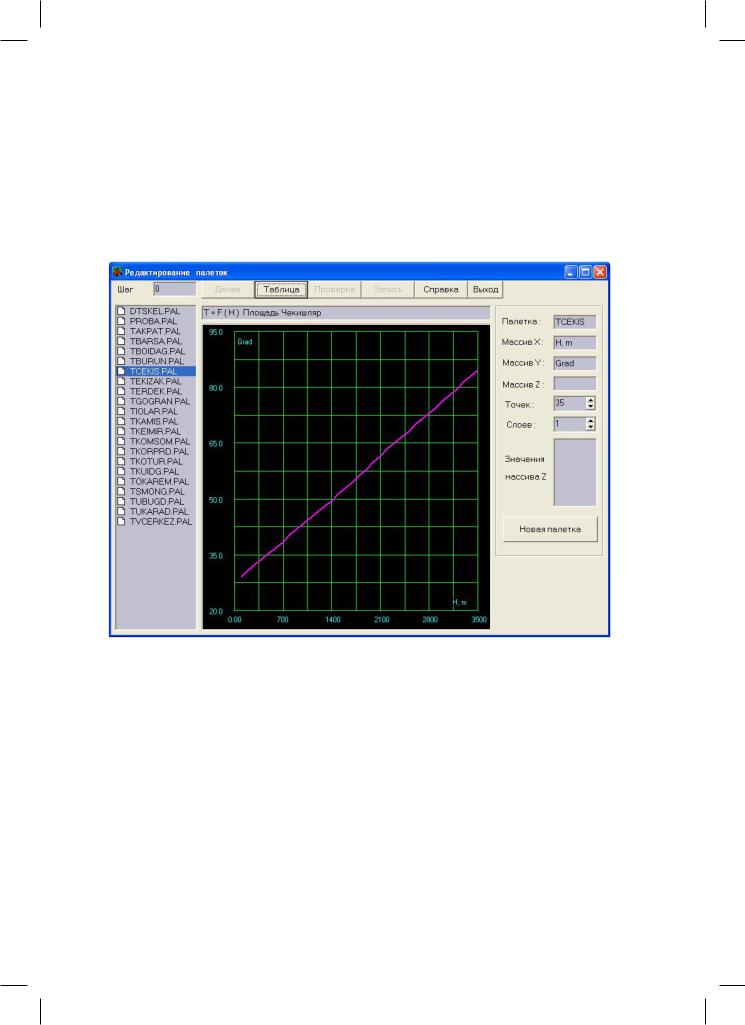The width and height of the screenshot is (745, 1025).
Task: Click the disabled Далее button
Action: pyautogui.click(x=227, y=289)
